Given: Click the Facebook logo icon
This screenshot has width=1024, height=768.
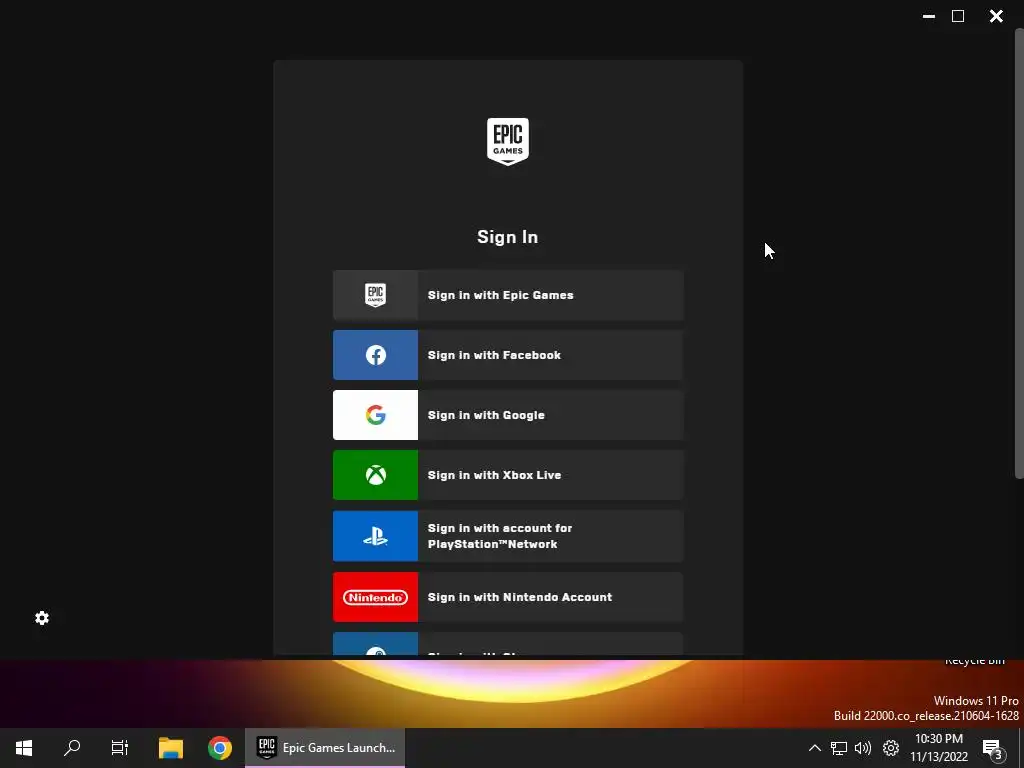Looking at the screenshot, I should click(x=376, y=355).
